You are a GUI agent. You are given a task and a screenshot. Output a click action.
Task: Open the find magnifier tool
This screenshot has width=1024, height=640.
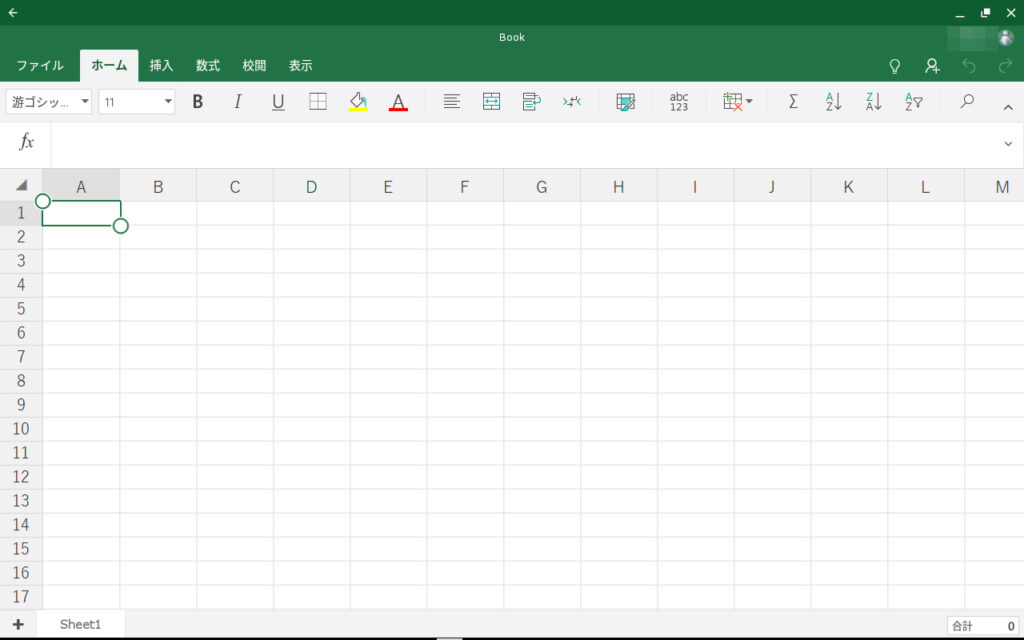pos(967,101)
